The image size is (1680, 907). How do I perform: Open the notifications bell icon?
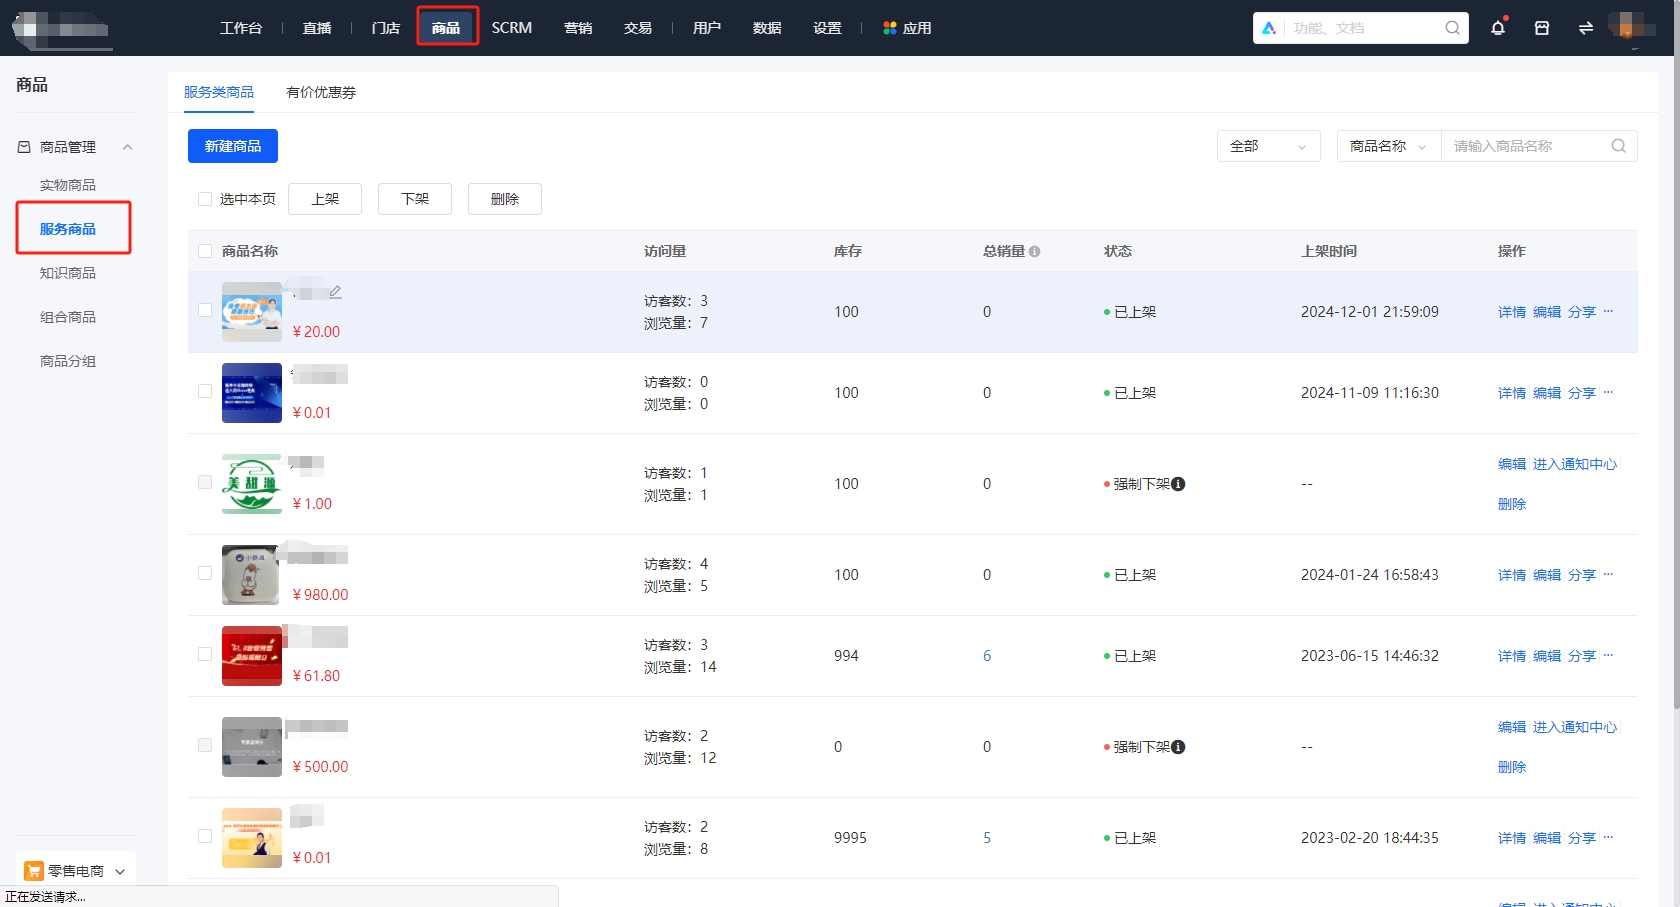1497,28
